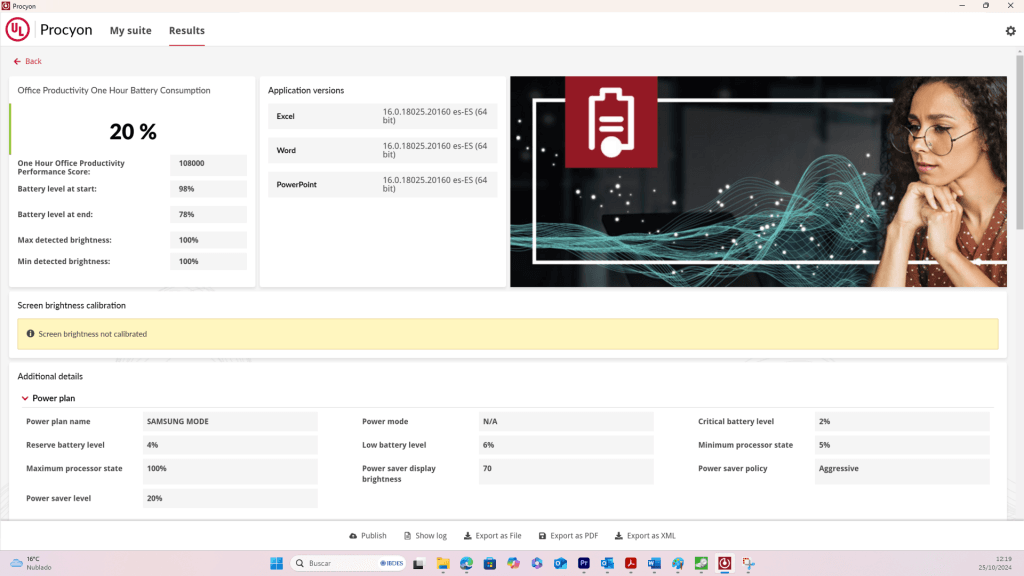Click the battery benchmark banner image

coord(758,182)
